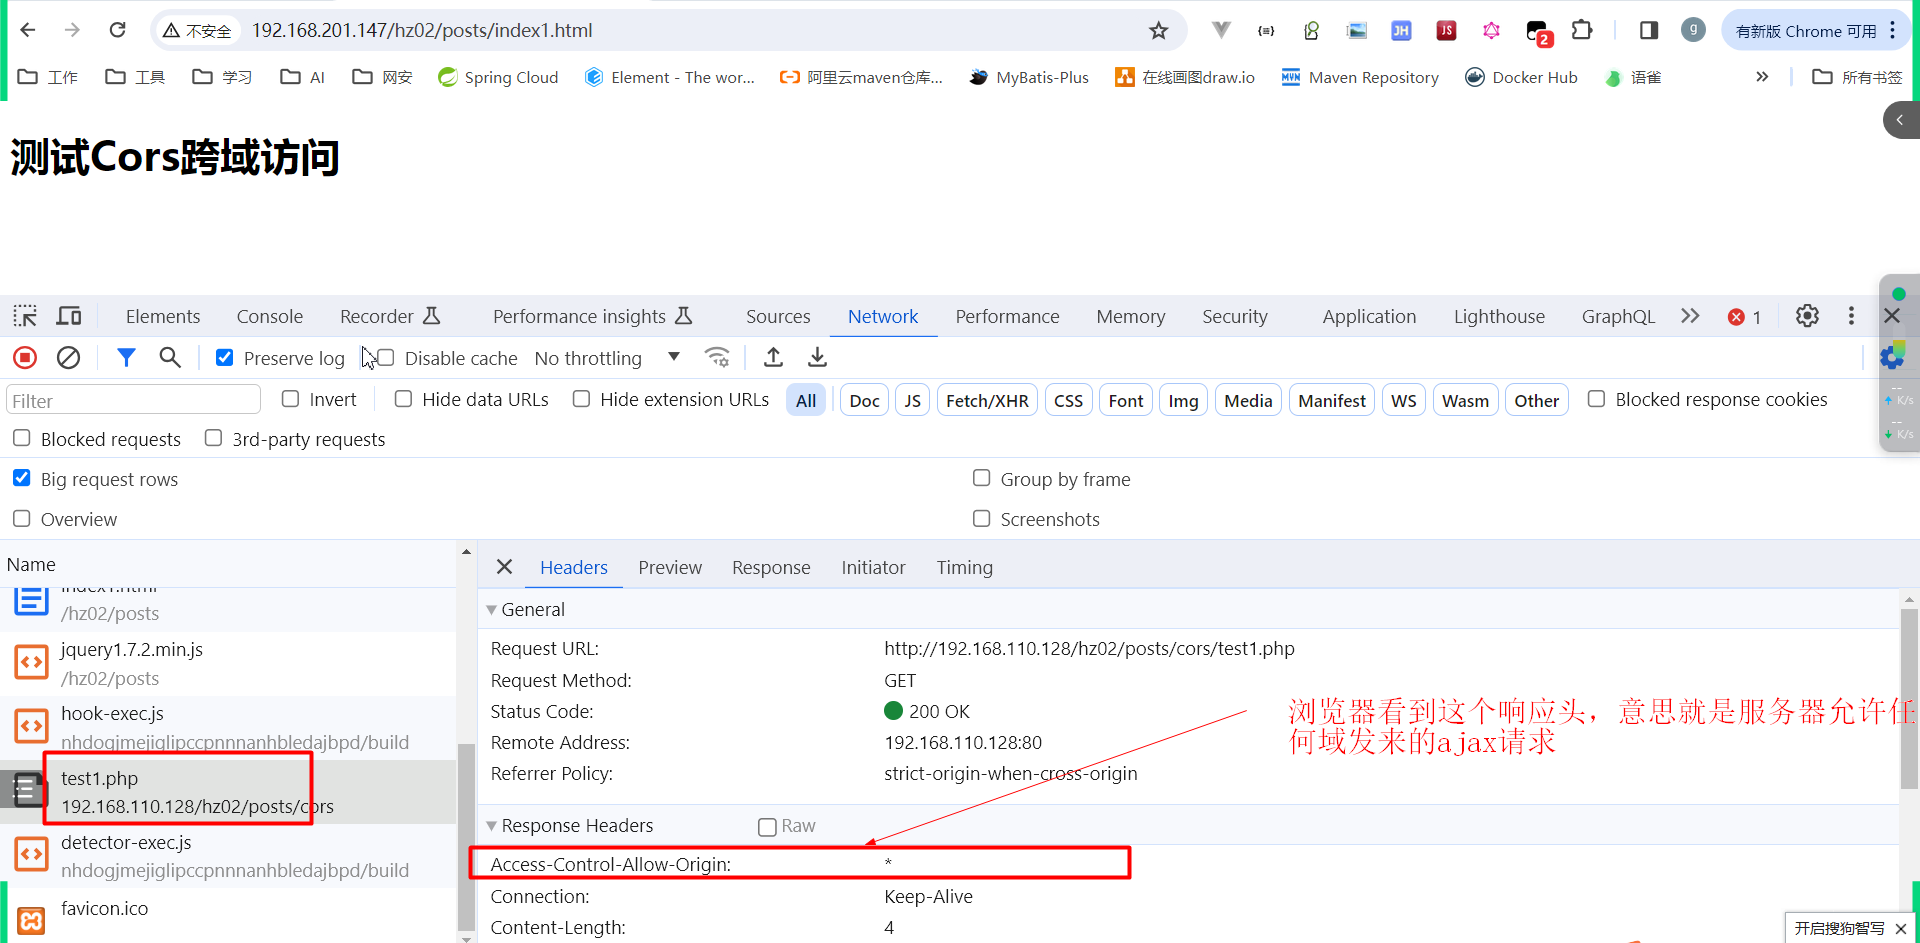Import a HAR file with upload icon

click(x=773, y=357)
